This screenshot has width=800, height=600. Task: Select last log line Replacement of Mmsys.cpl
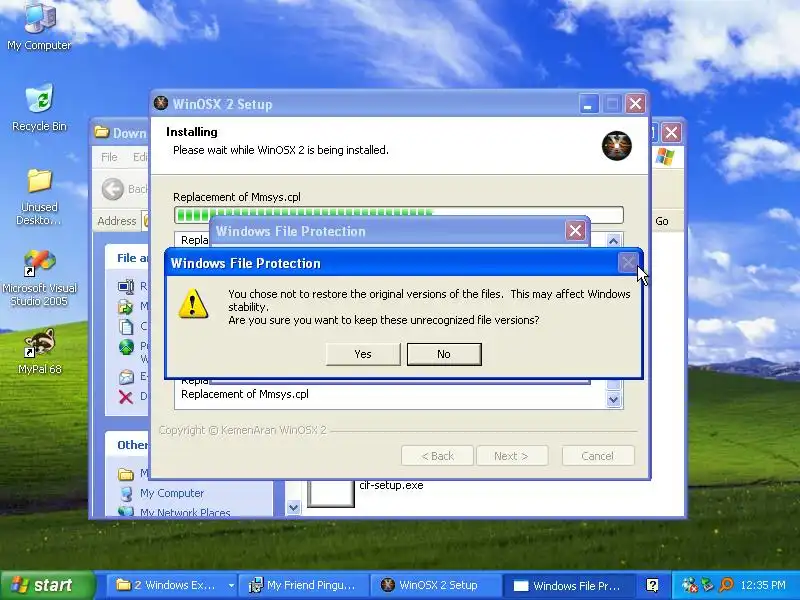tap(244, 394)
